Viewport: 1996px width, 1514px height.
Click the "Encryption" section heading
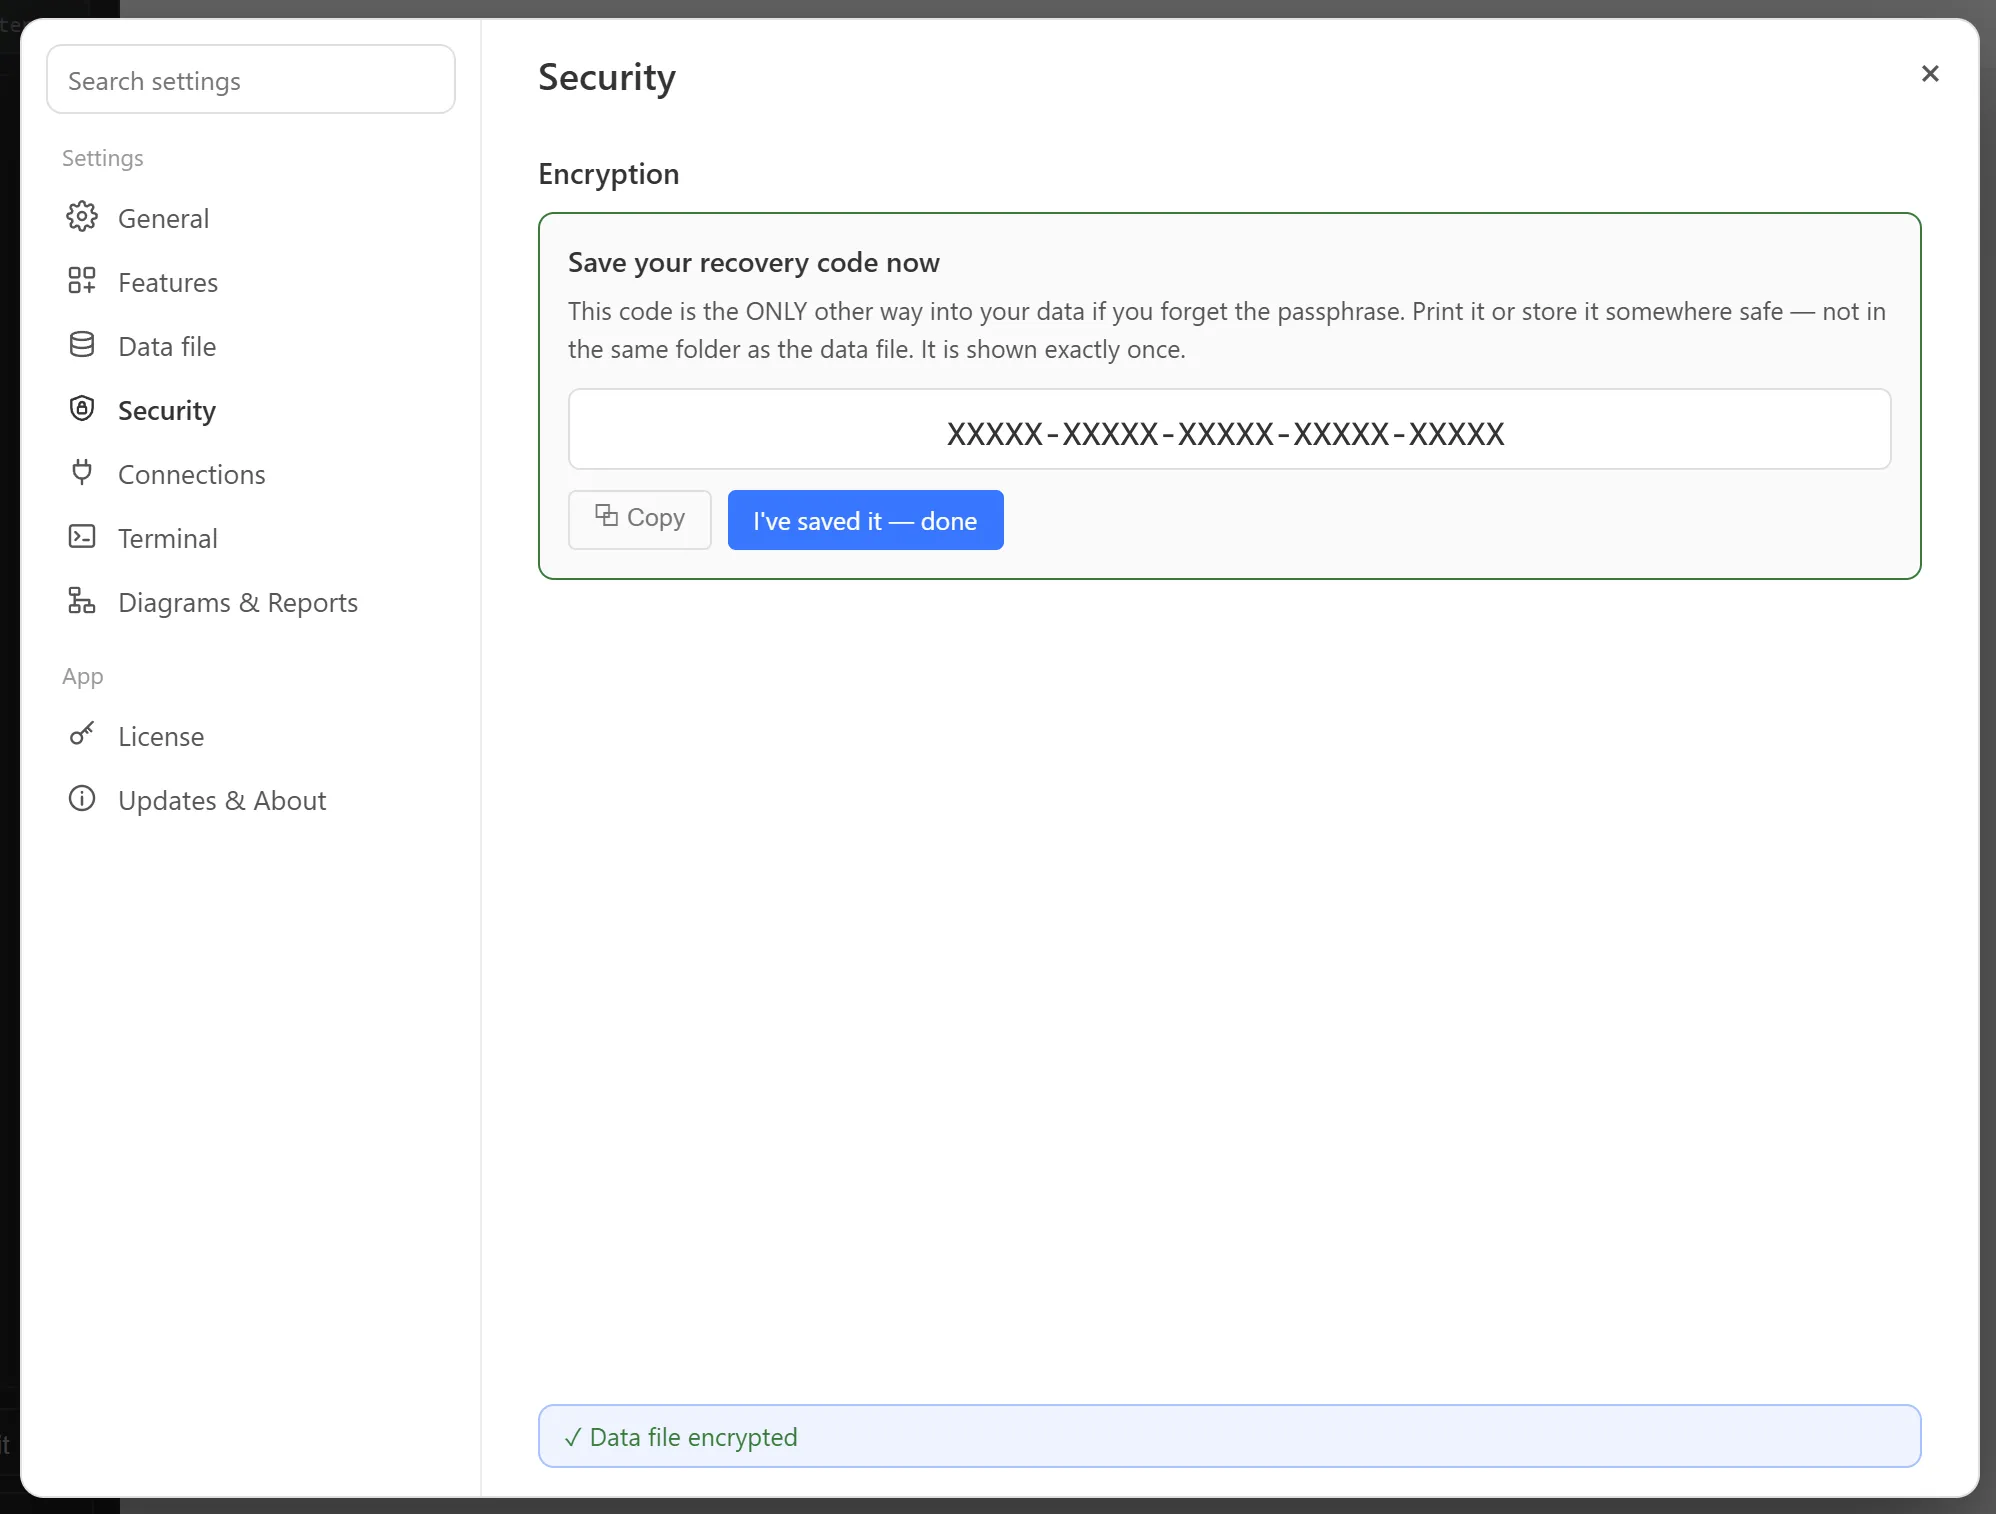click(x=609, y=174)
